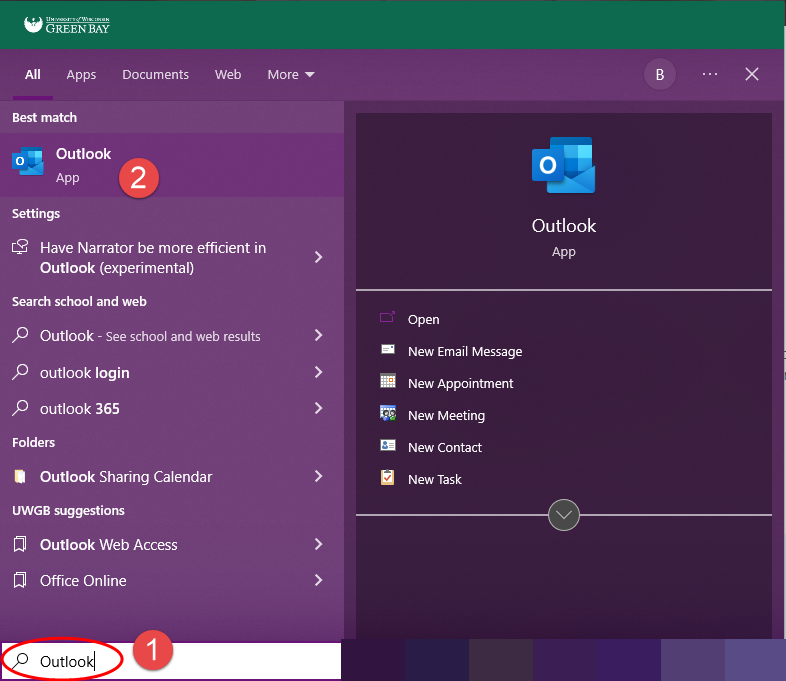Click the bookmark icon beside Outlook Web Access

20,544
